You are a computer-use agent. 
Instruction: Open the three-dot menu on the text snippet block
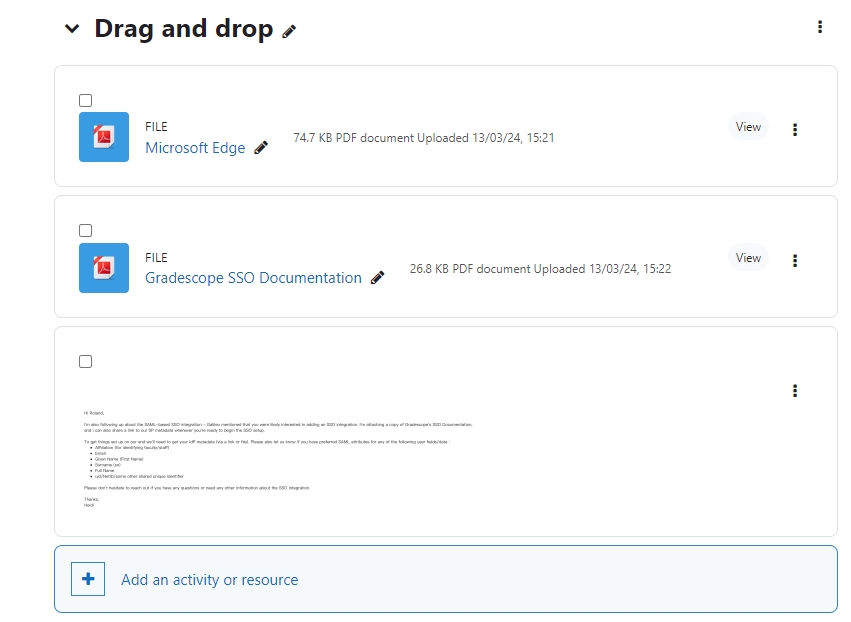click(795, 390)
